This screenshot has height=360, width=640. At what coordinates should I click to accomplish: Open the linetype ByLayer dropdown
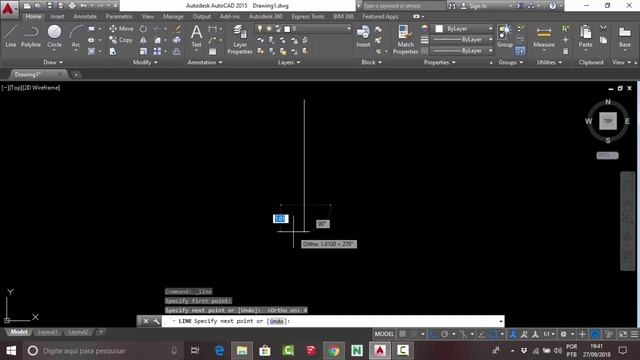[x=462, y=51]
